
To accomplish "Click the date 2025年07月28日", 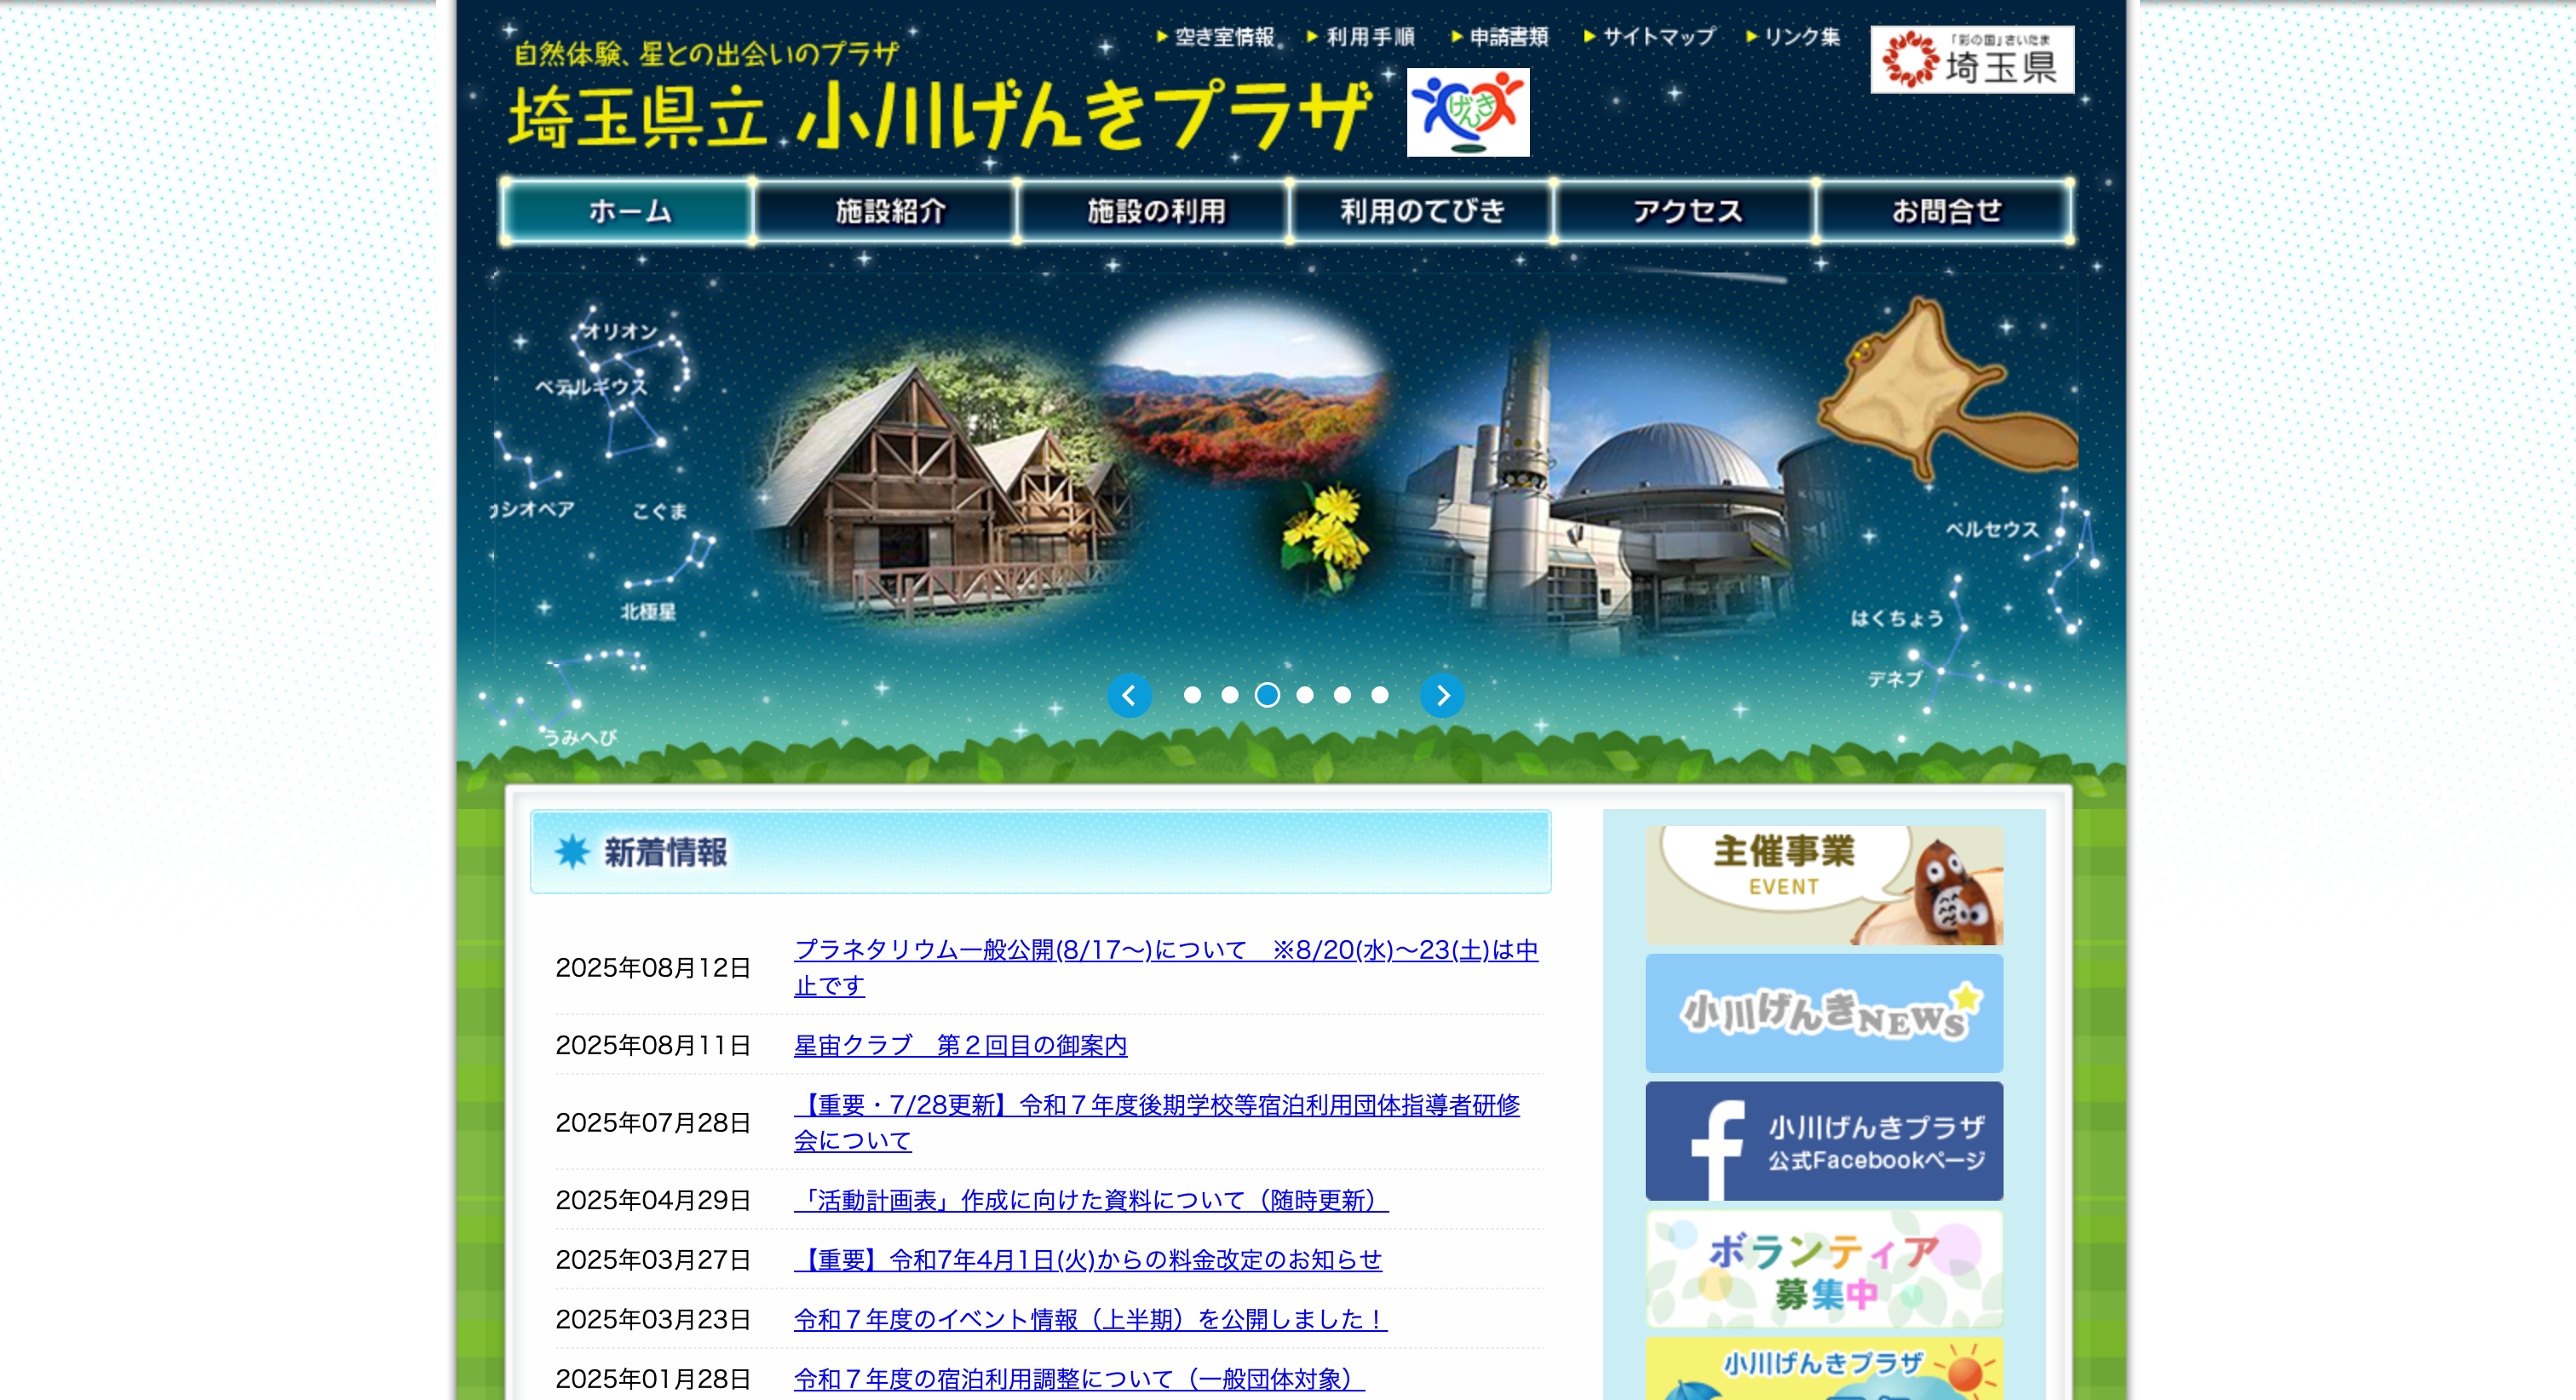I will tap(653, 1123).
